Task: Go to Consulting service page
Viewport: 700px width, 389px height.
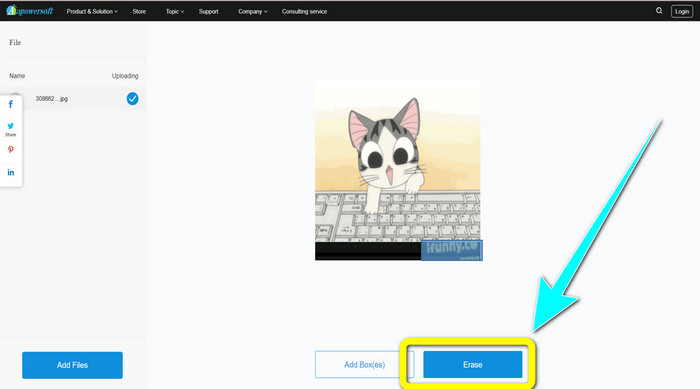Action: tap(304, 12)
